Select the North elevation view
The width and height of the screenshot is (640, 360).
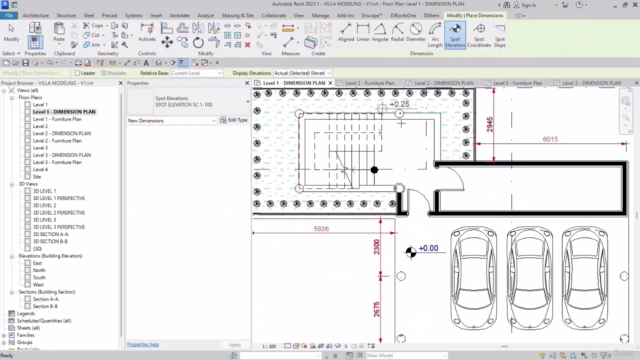[39, 270]
